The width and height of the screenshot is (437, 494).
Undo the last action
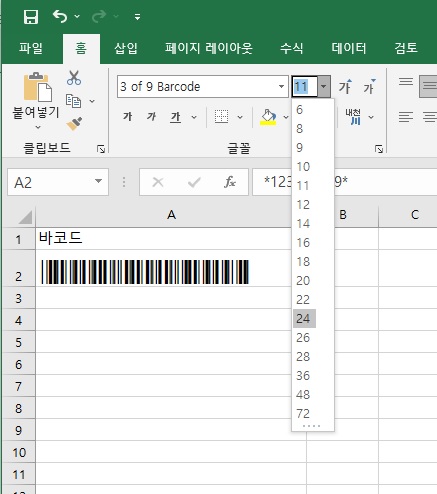(x=60, y=16)
